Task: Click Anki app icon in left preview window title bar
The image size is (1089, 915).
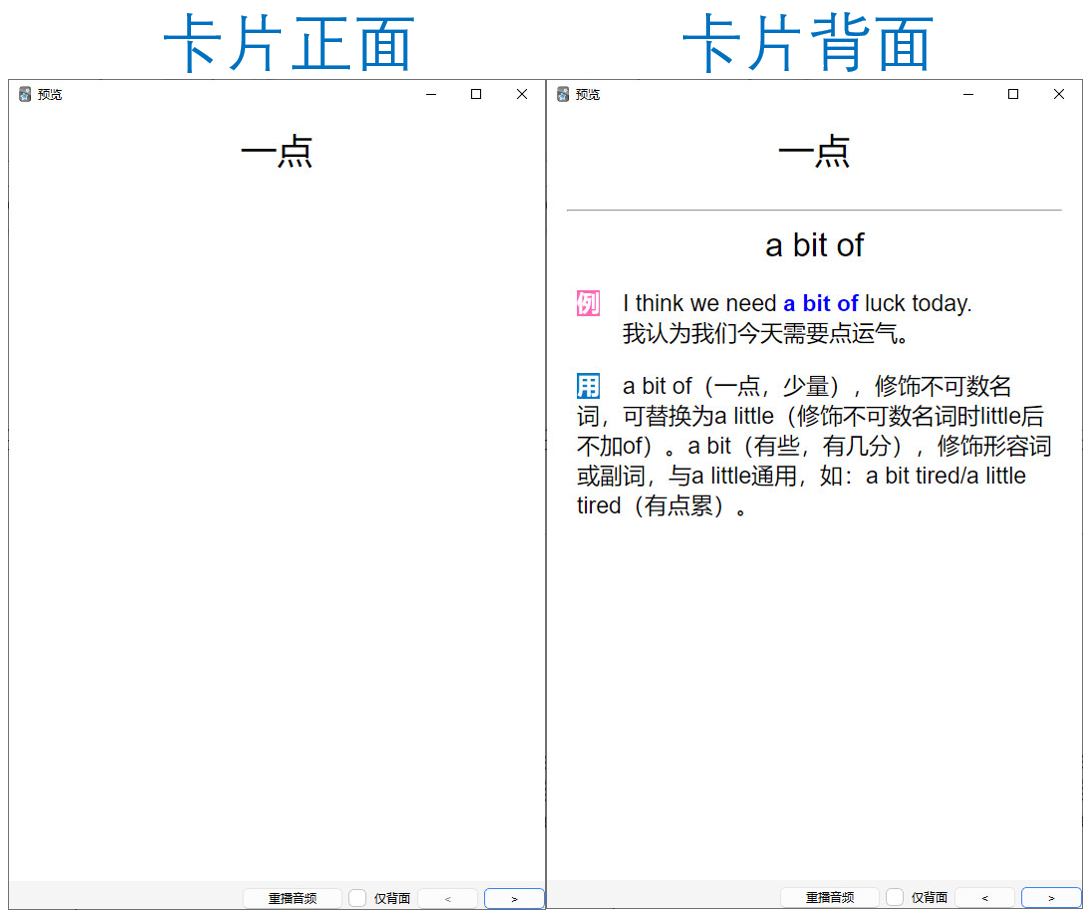Action: click(25, 94)
